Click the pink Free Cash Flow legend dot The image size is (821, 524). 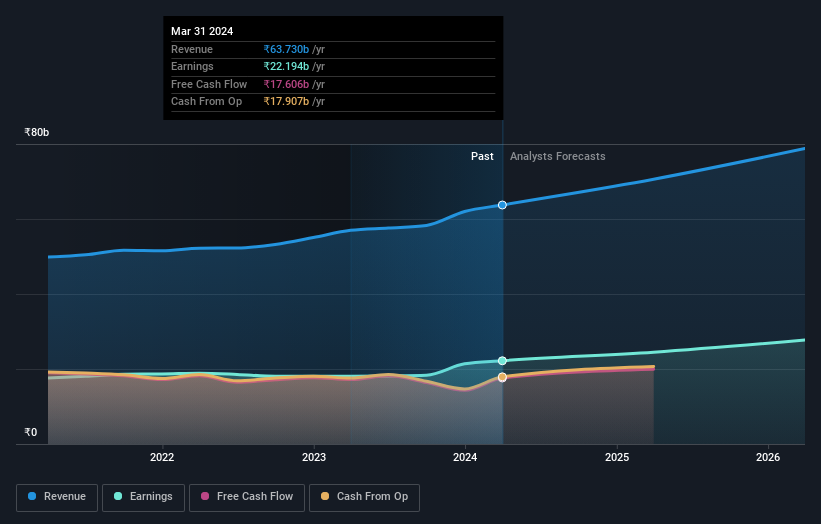pos(205,496)
